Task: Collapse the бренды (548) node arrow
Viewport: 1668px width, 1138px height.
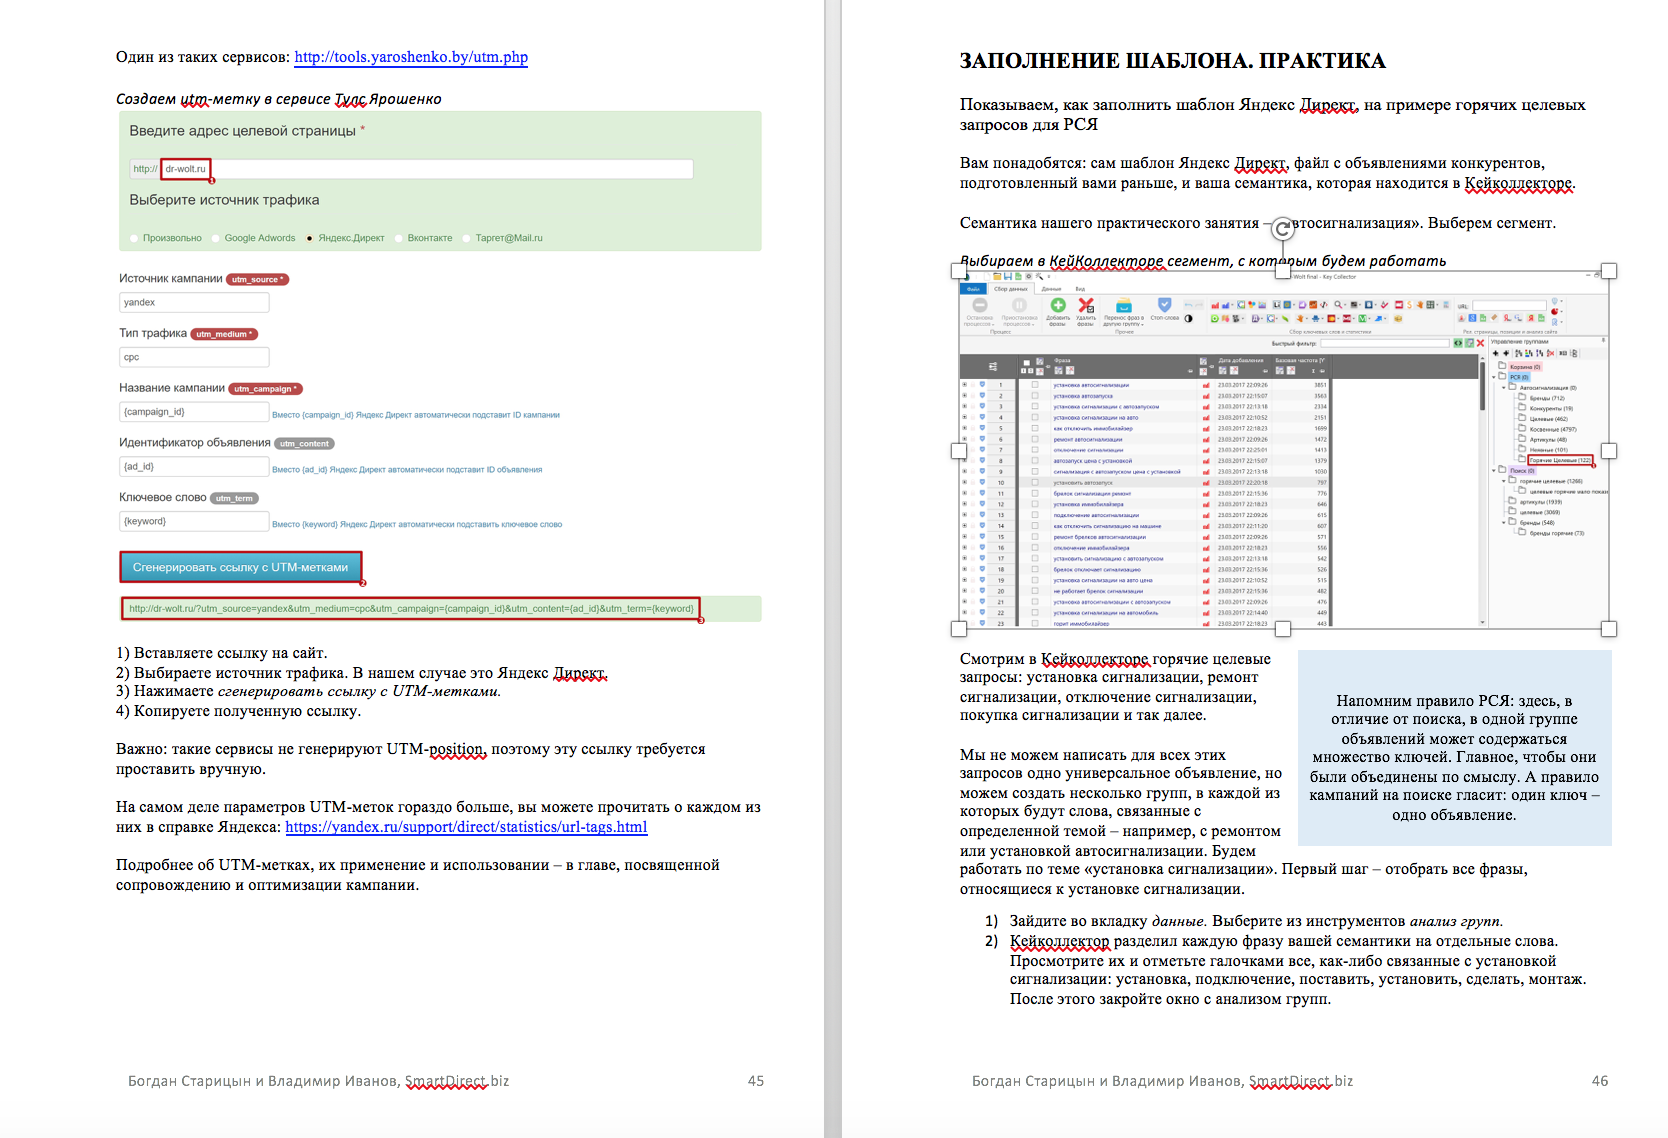Action: 1504,522
